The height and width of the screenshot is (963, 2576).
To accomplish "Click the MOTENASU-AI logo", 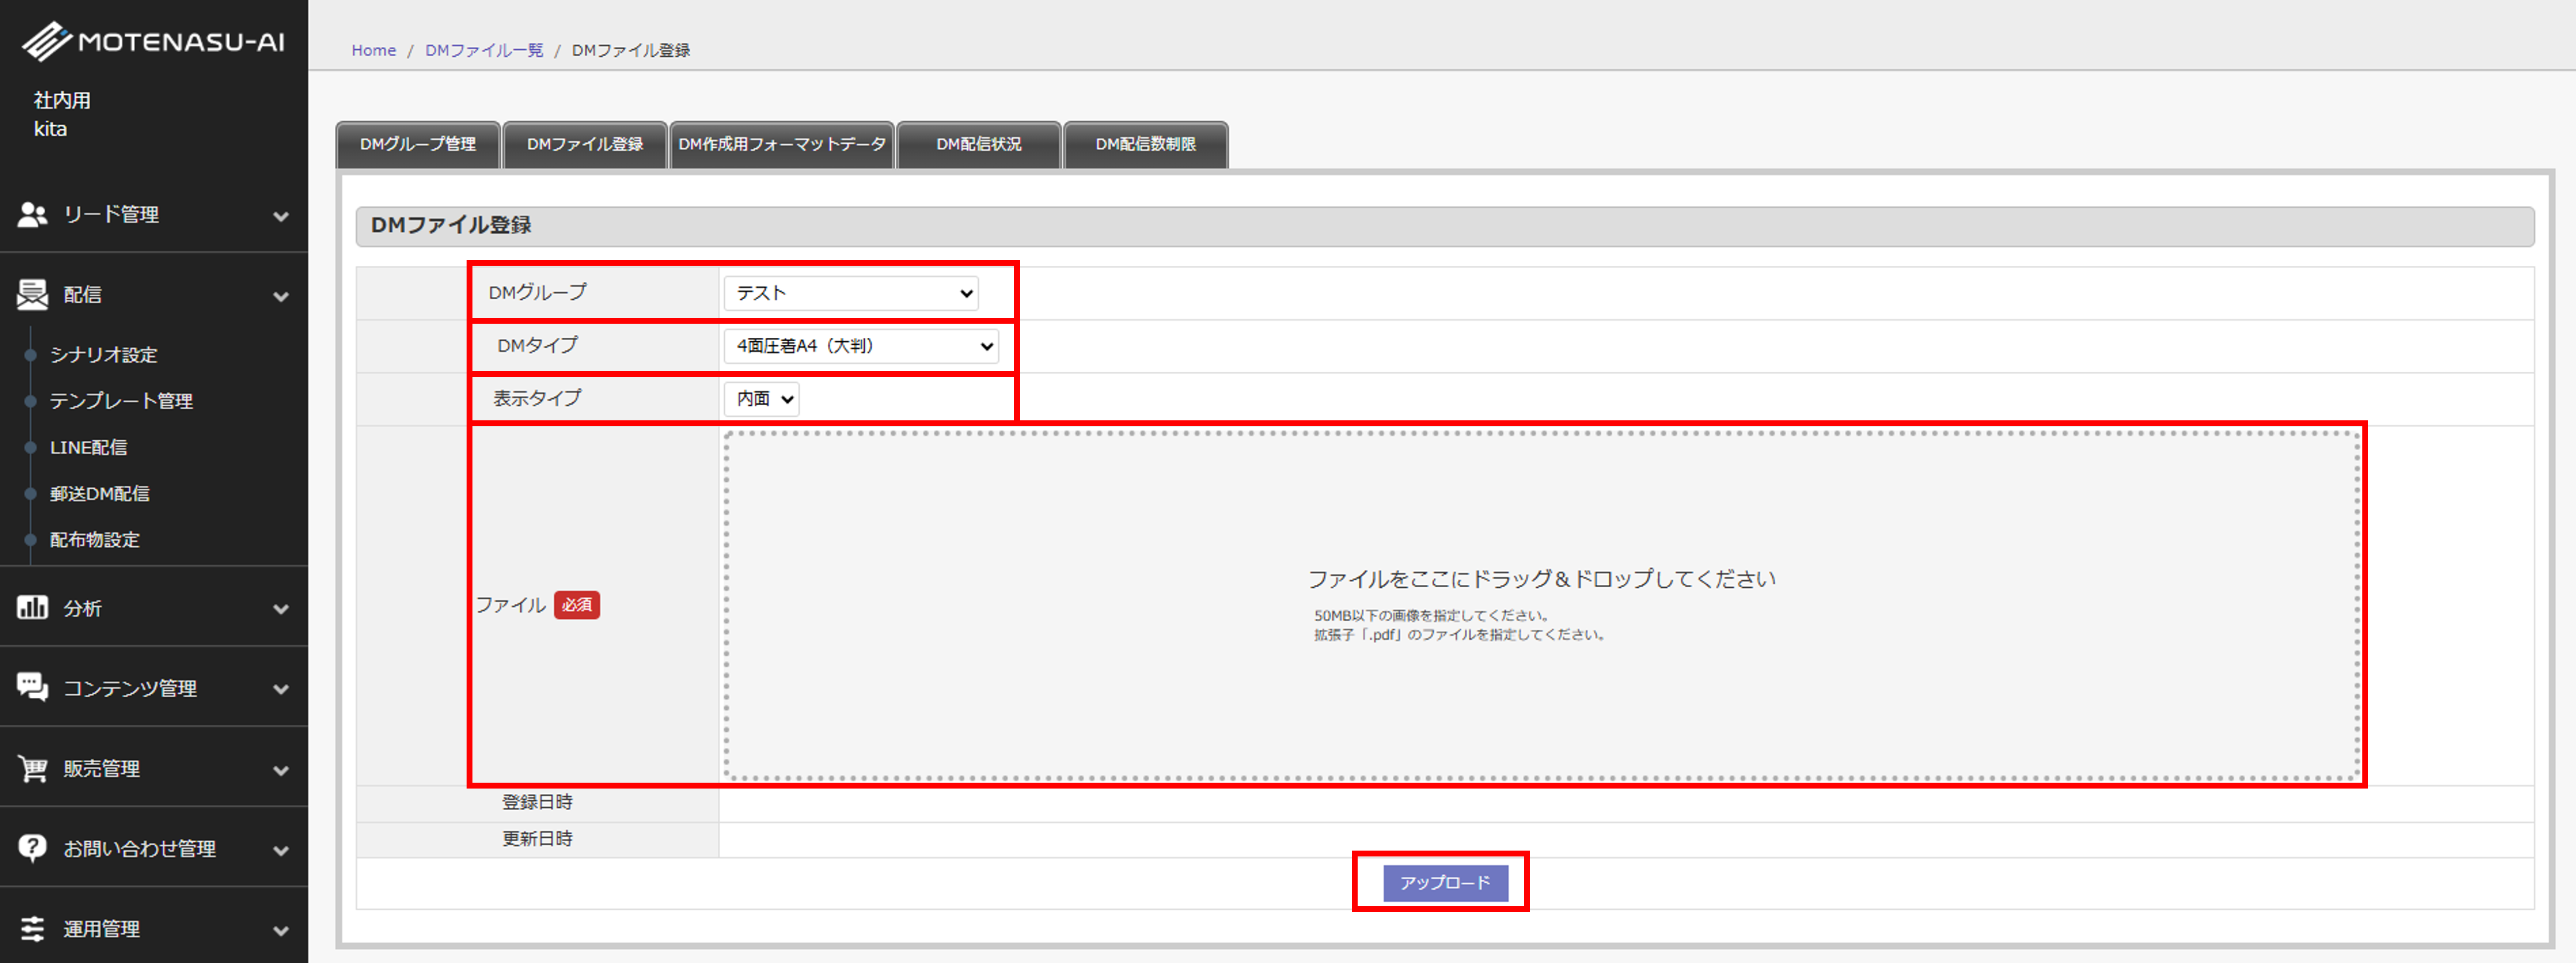I will (153, 41).
